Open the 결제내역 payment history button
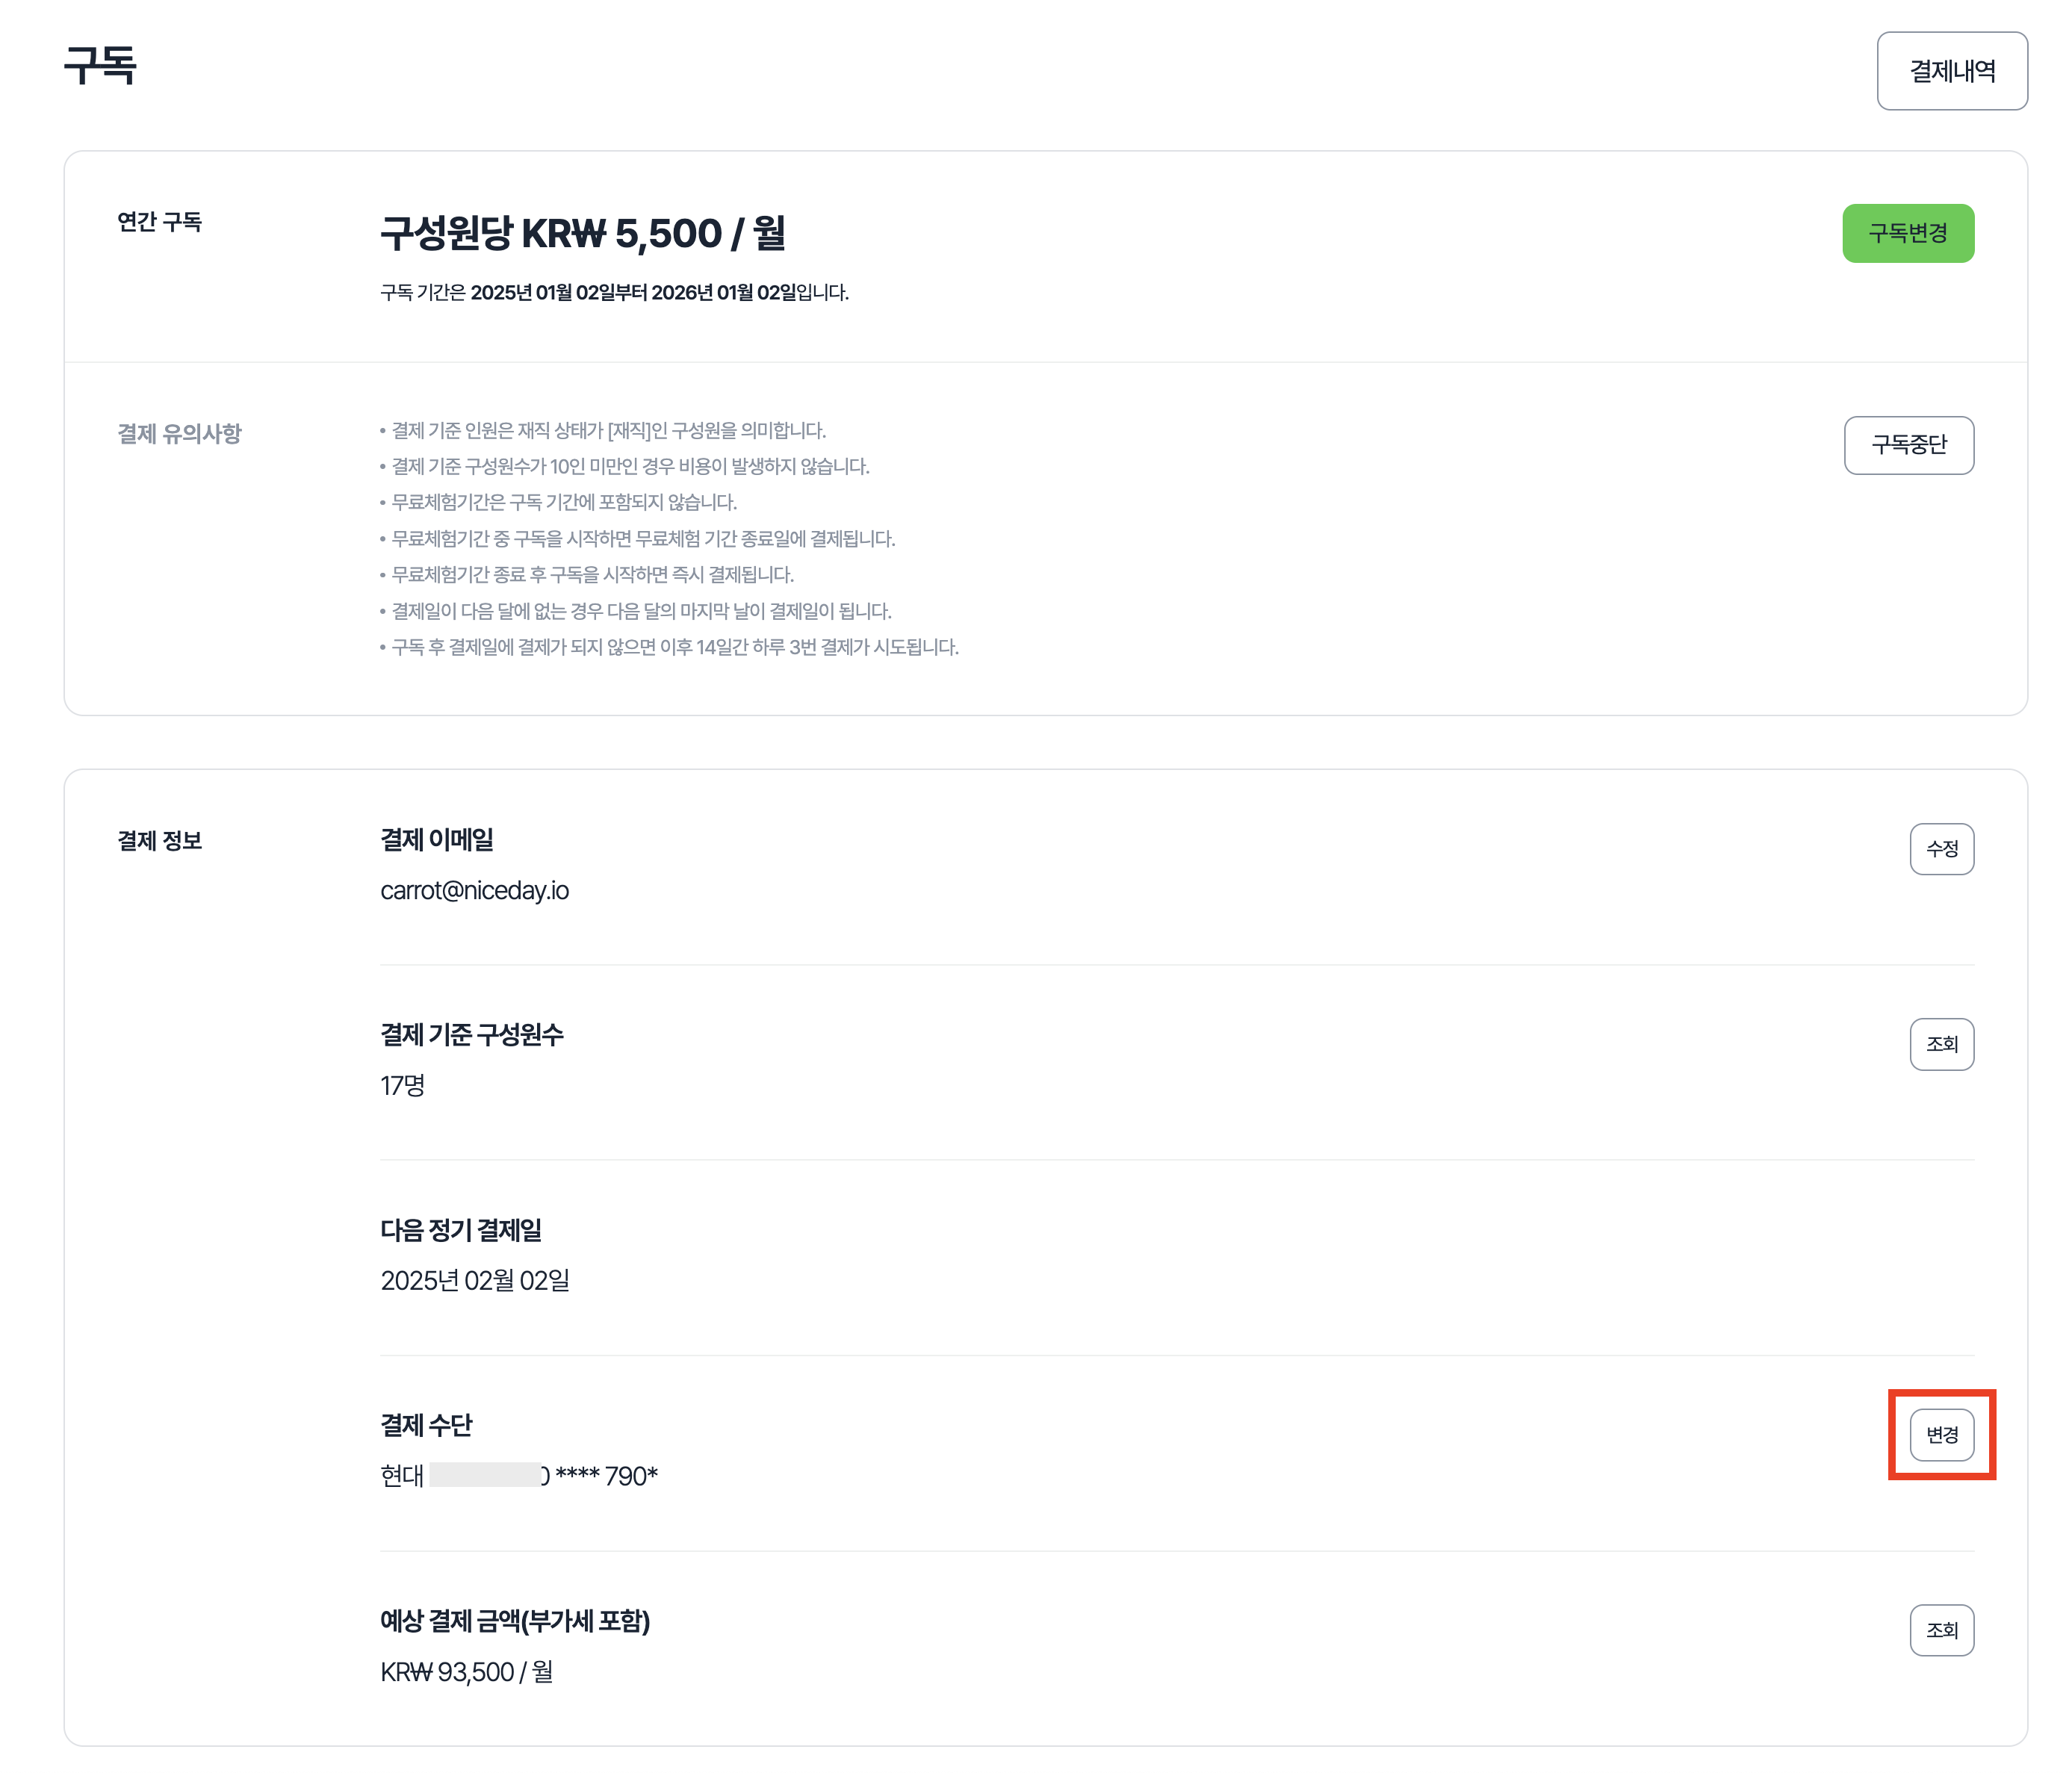This screenshot has height=1773, width=2072. (1951, 71)
